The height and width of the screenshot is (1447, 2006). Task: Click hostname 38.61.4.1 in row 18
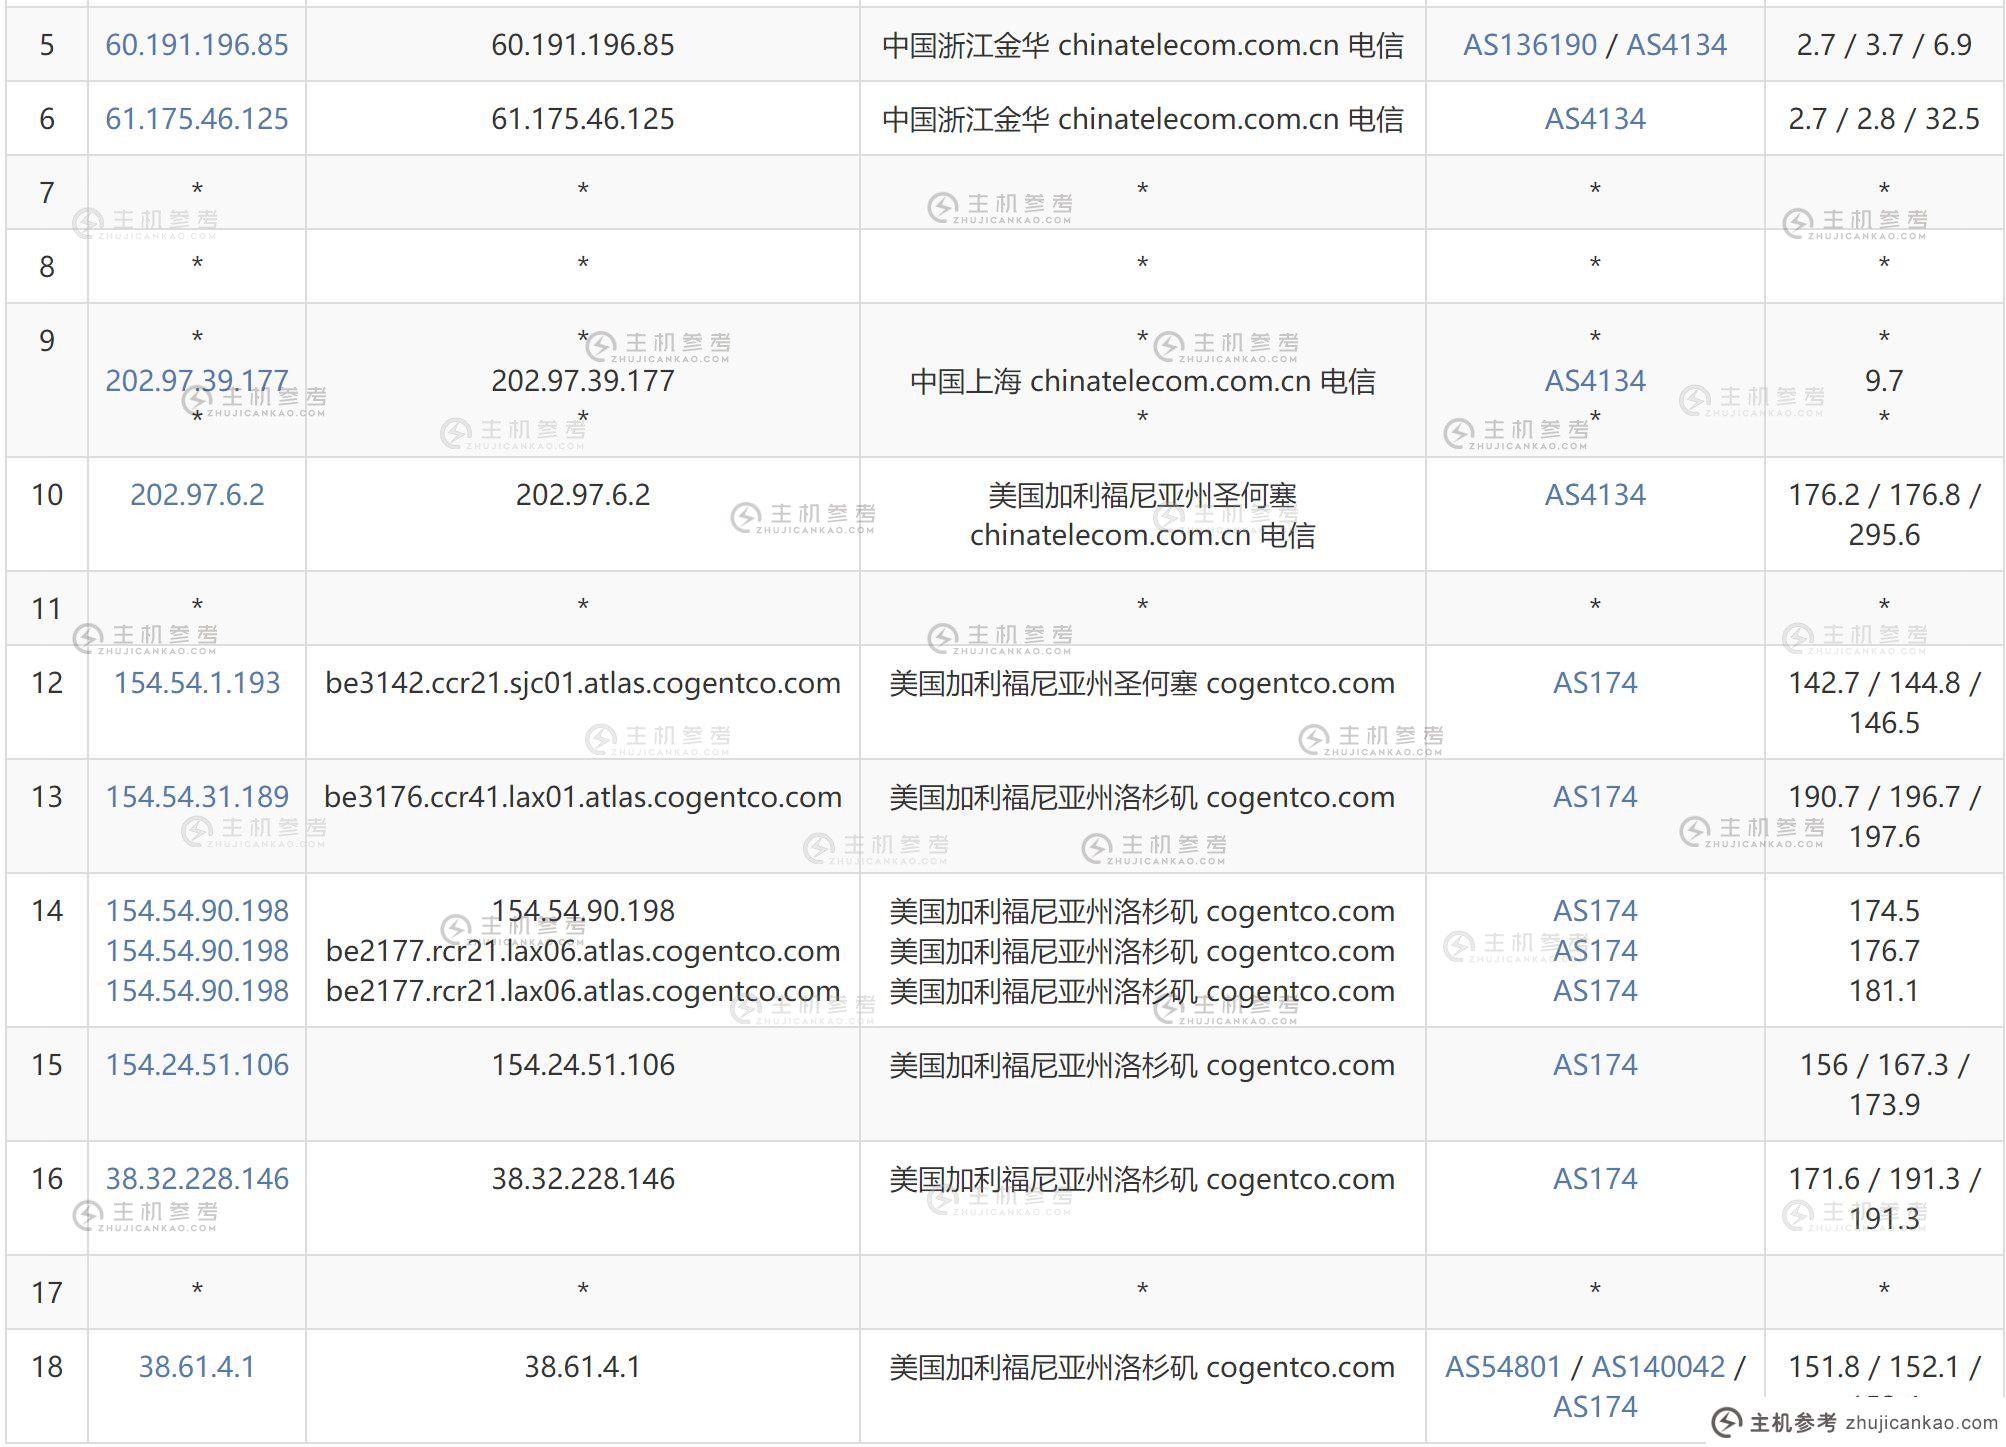pyautogui.click(x=583, y=1367)
